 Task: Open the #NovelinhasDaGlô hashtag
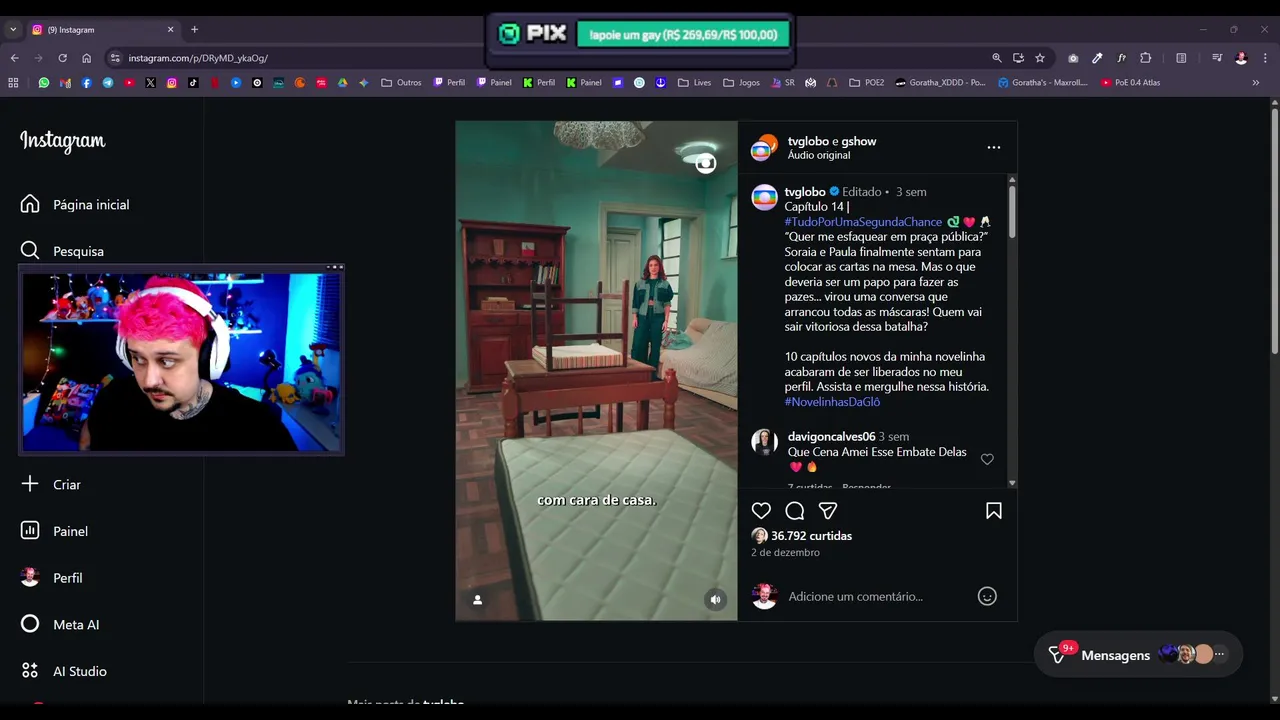[832, 402]
